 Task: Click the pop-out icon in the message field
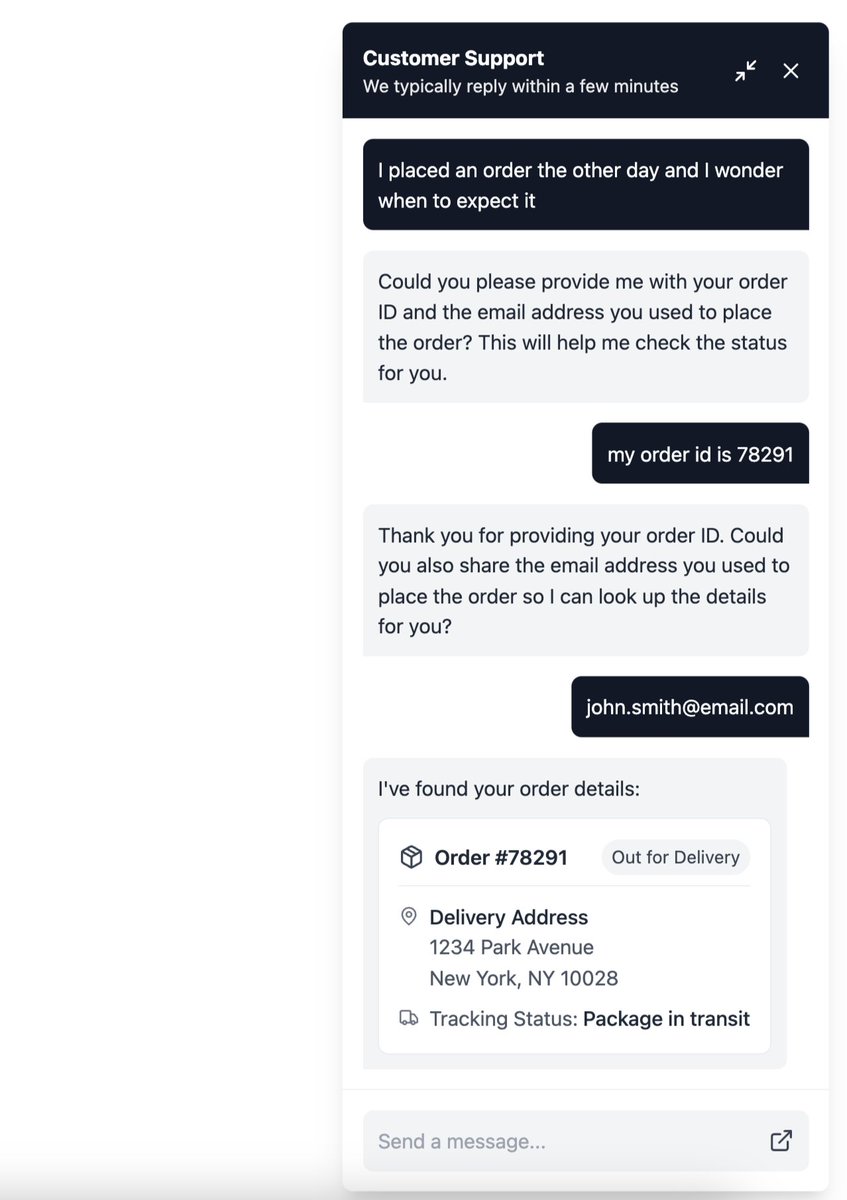pyautogui.click(x=781, y=1141)
